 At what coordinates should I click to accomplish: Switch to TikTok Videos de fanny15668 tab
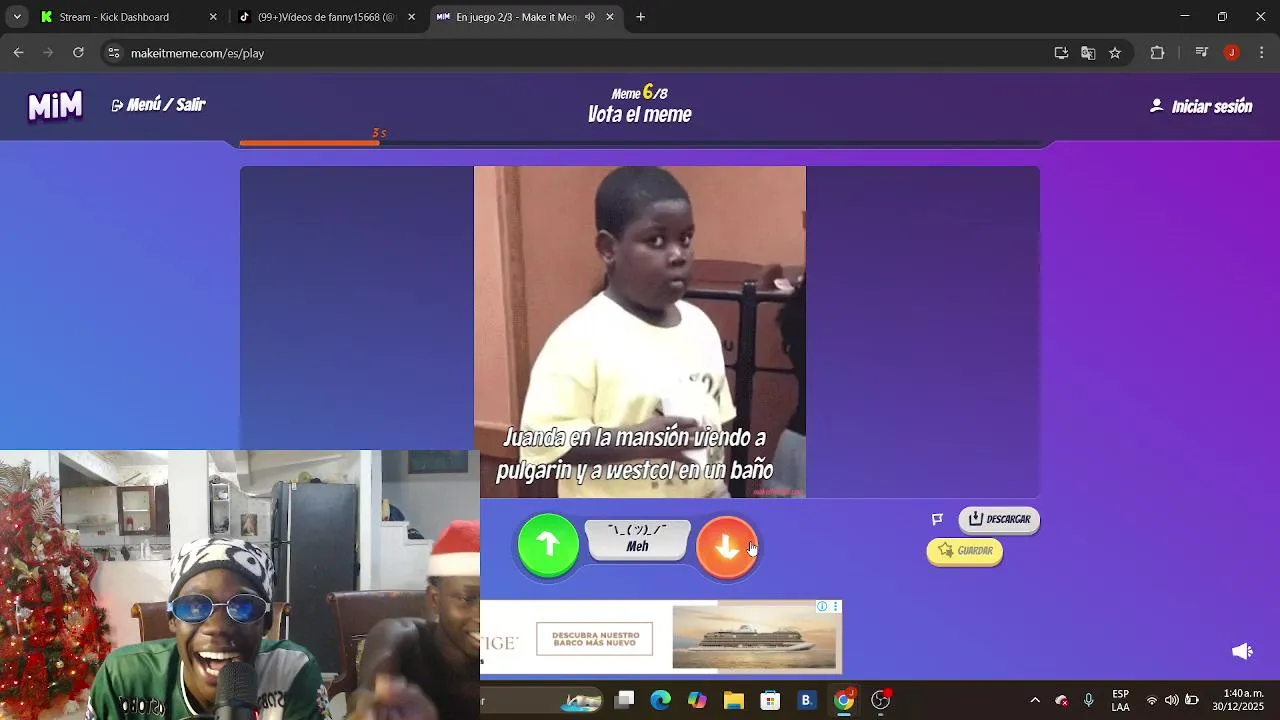point(326,17)
